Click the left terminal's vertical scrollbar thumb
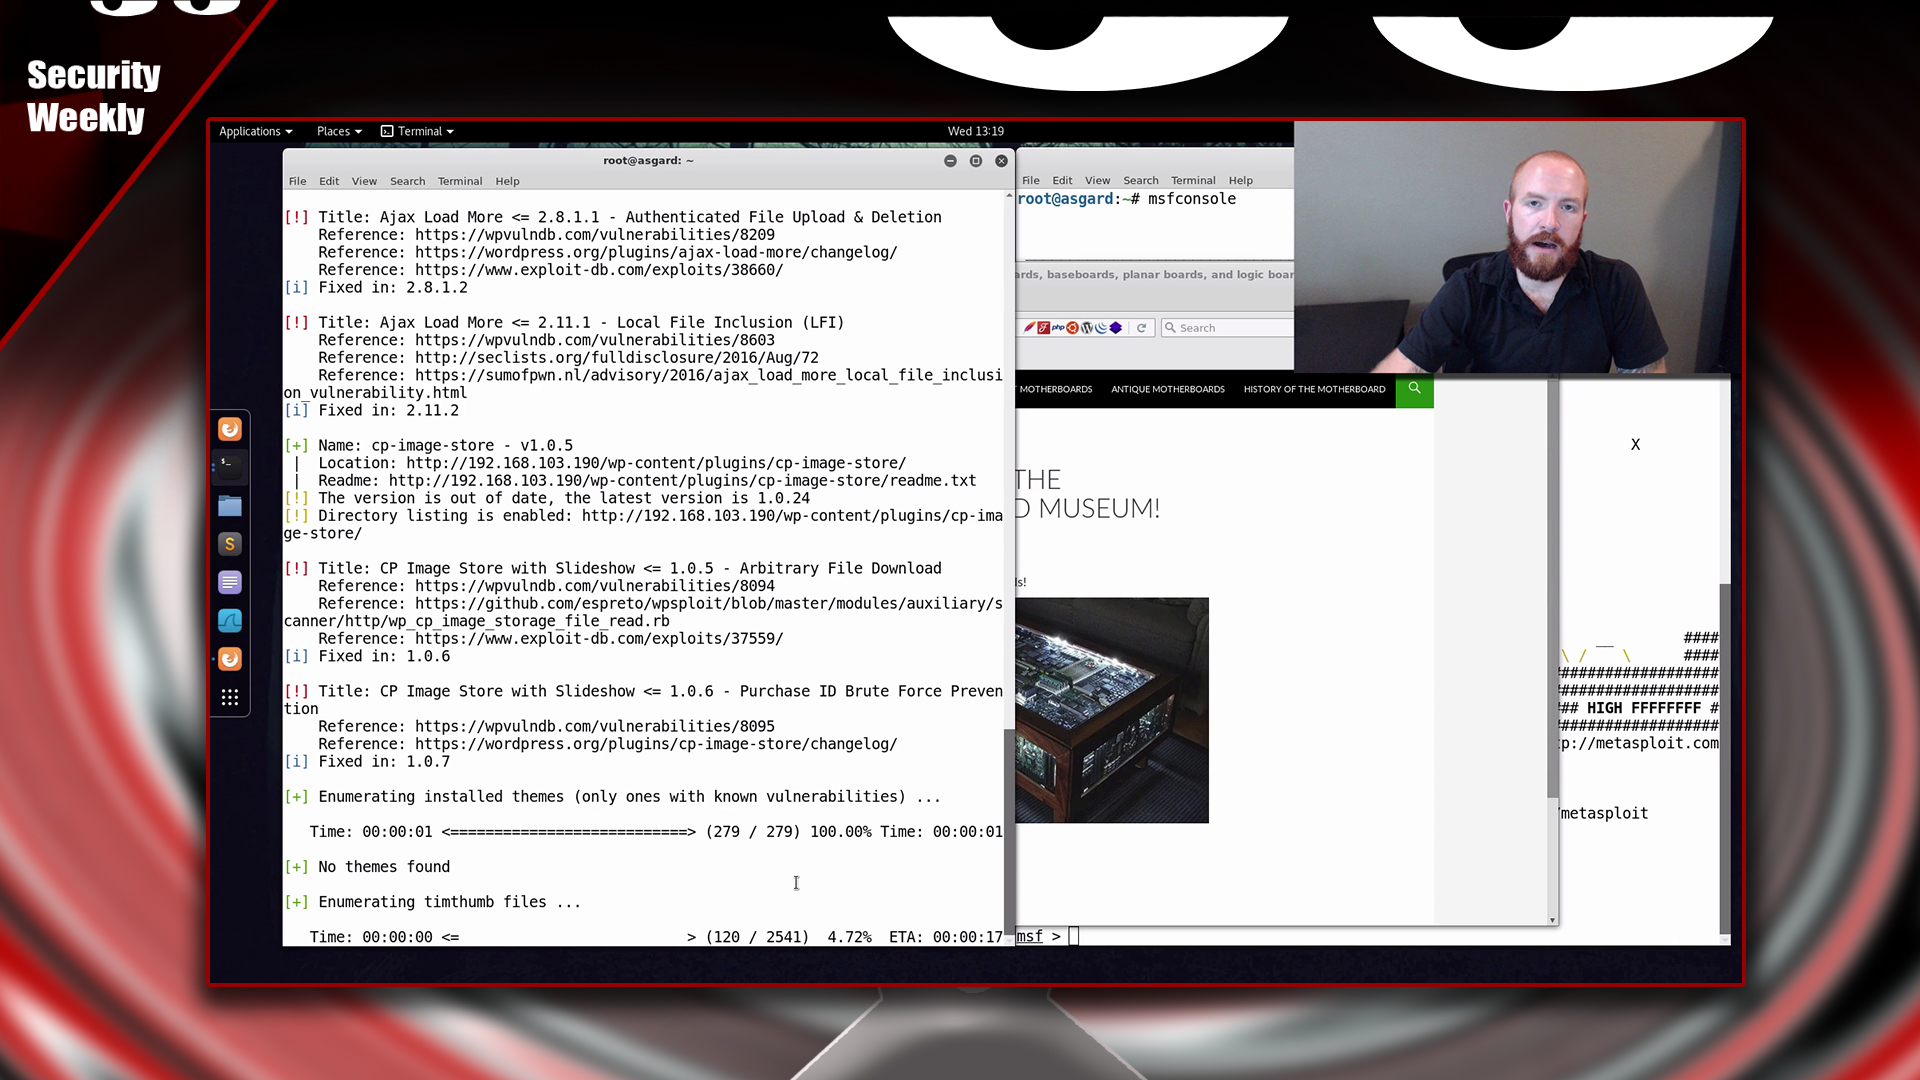Viewport: 1920px width, 1080px height. coord(1008,830)
